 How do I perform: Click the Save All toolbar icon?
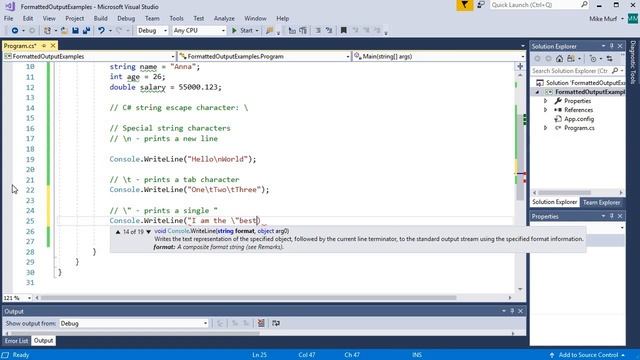[86, 31]
